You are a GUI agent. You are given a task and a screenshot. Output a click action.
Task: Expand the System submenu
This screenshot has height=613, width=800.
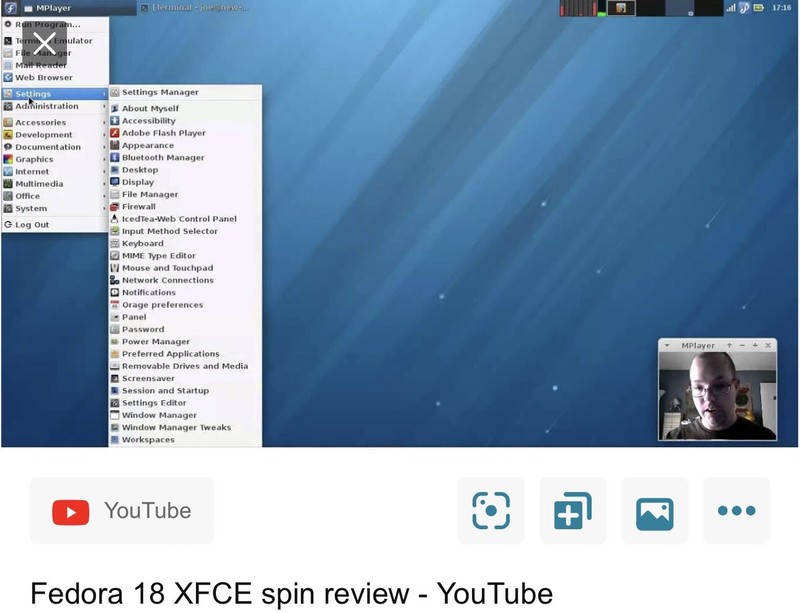(x=55, y=208)
